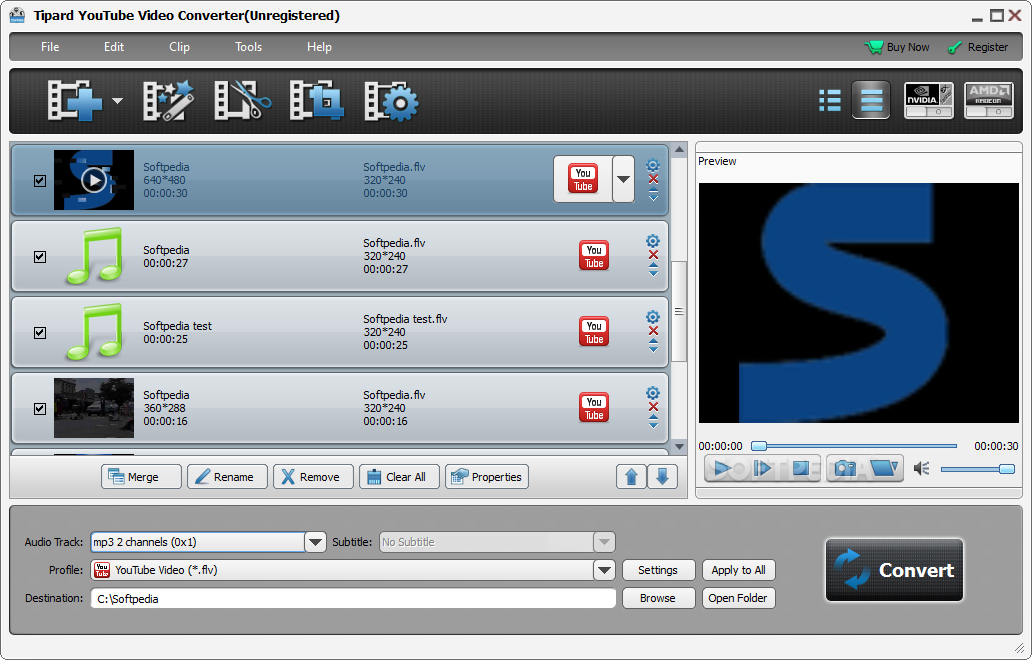
Task: Open the Trim (scissors) tool
Action: click(x=242, y=101)
